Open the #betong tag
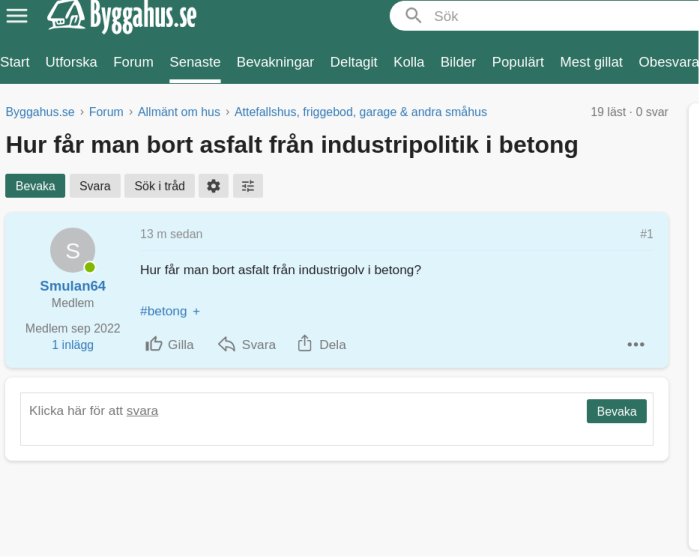The width and height of the screenshot is (700, 558). coord(163,311)
